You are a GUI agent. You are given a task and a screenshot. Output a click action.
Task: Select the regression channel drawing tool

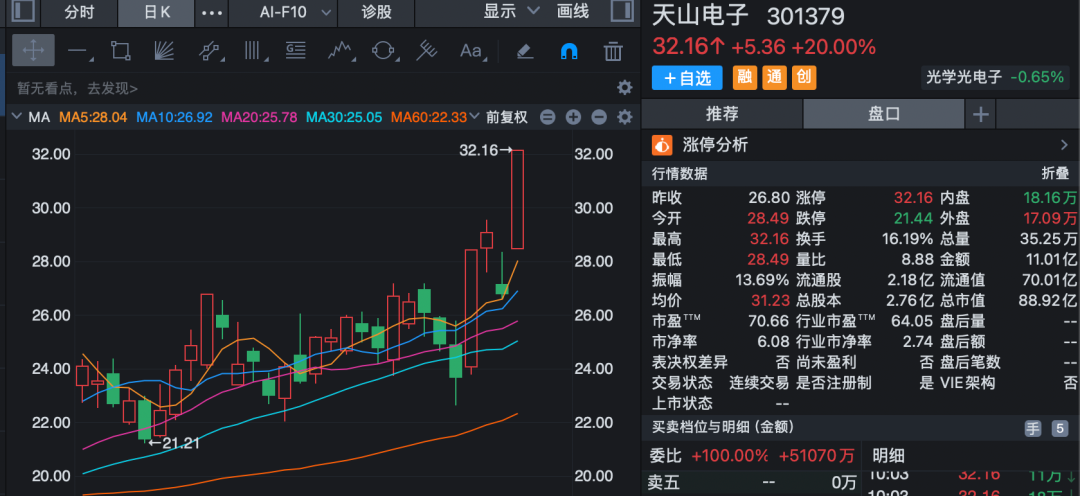coord(209,50)
